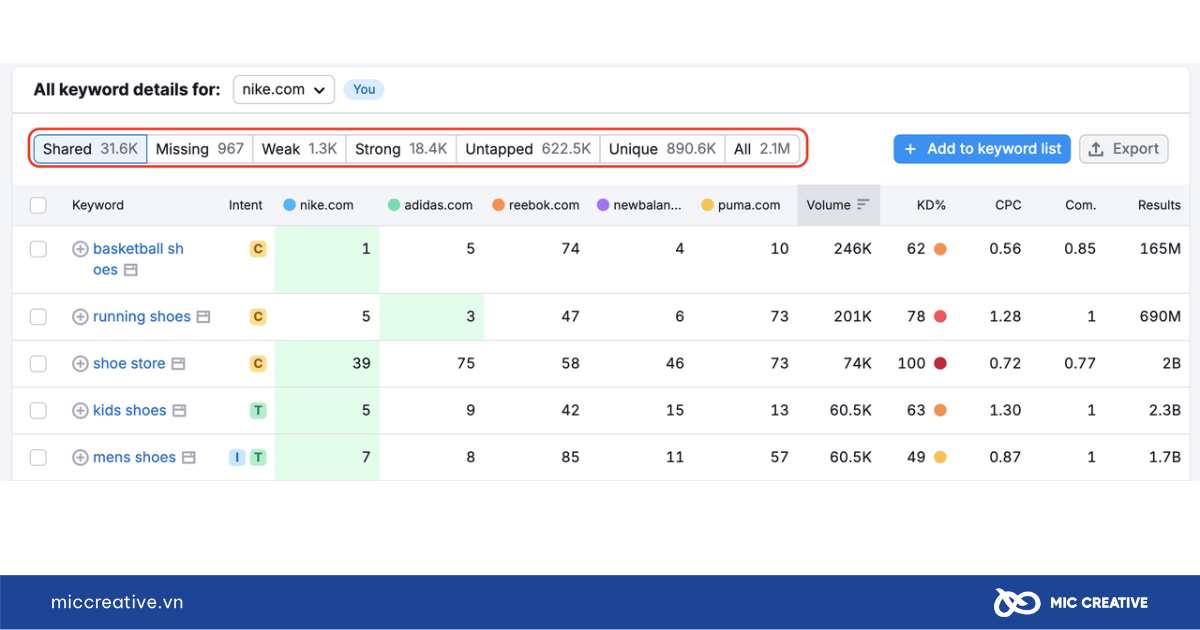The width and height of the screenshot is (1200, 630).
Task: Click the highlighted adidas.com position 3 cell
Action: pyautogui.click(x=432, y=317)
